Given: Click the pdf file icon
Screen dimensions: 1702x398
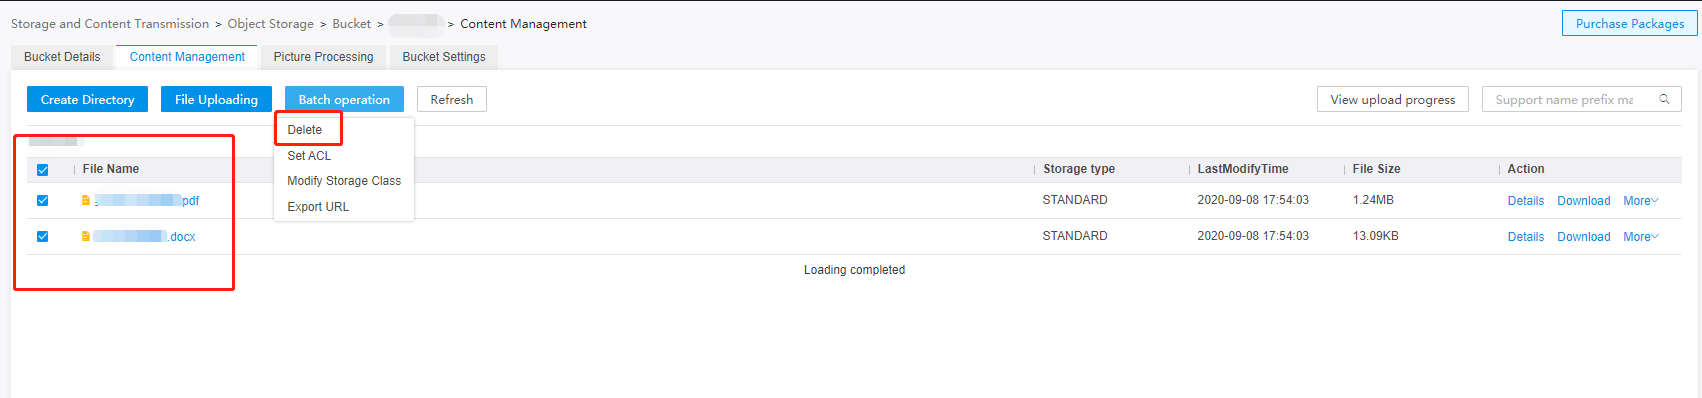Looking at the screenshot, I should (86, 200).
